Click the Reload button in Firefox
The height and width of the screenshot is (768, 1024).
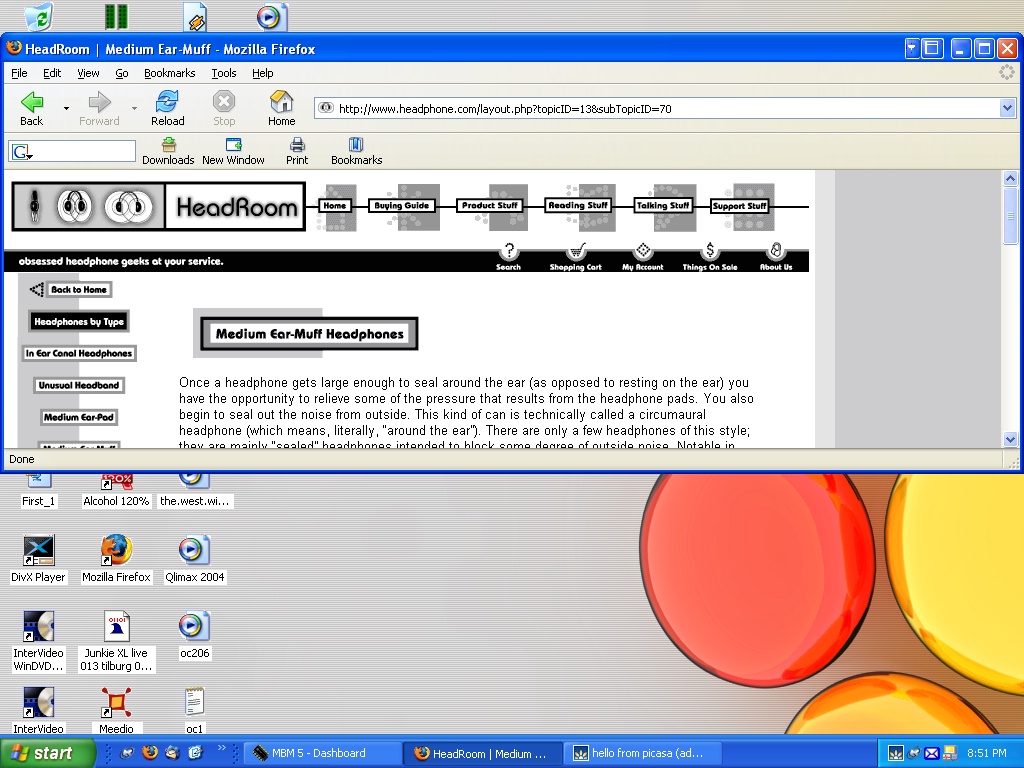click(168, 108)
